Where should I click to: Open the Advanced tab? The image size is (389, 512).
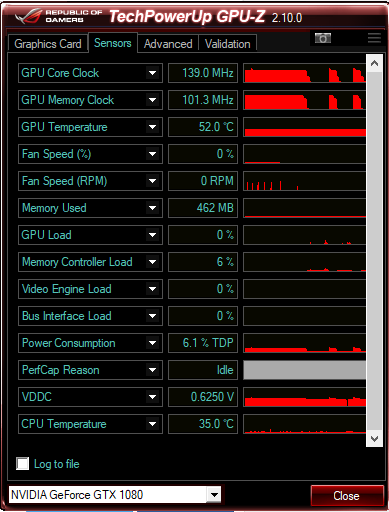point(168,44)
